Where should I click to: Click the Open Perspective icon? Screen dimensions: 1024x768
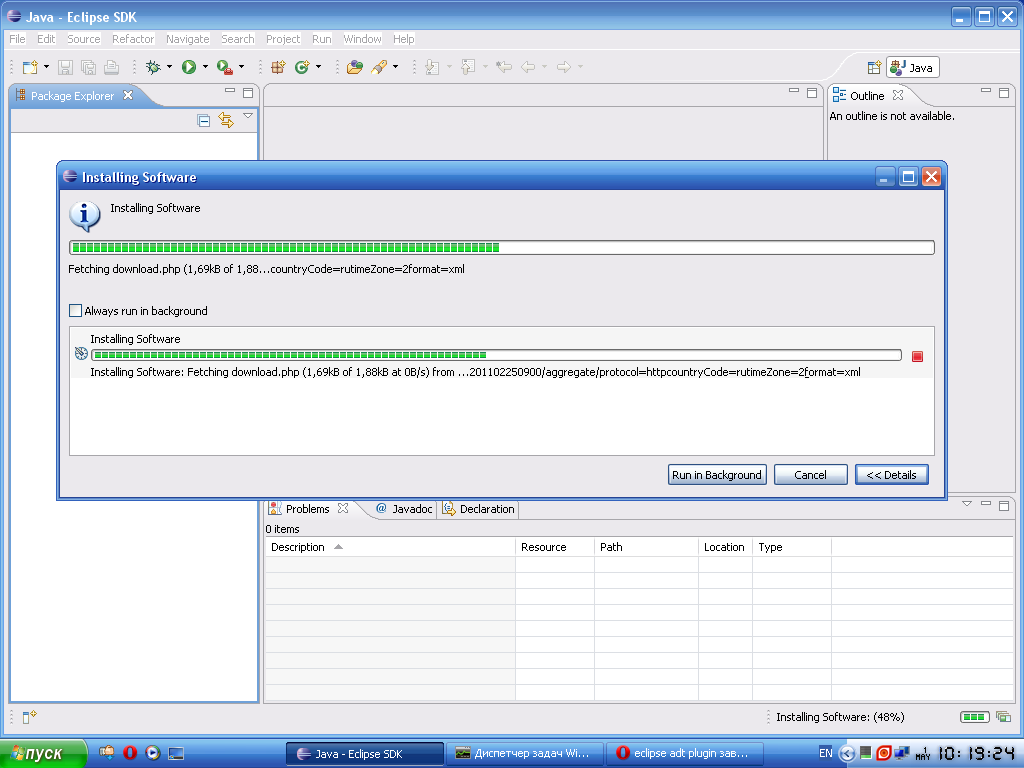(874, 68)
